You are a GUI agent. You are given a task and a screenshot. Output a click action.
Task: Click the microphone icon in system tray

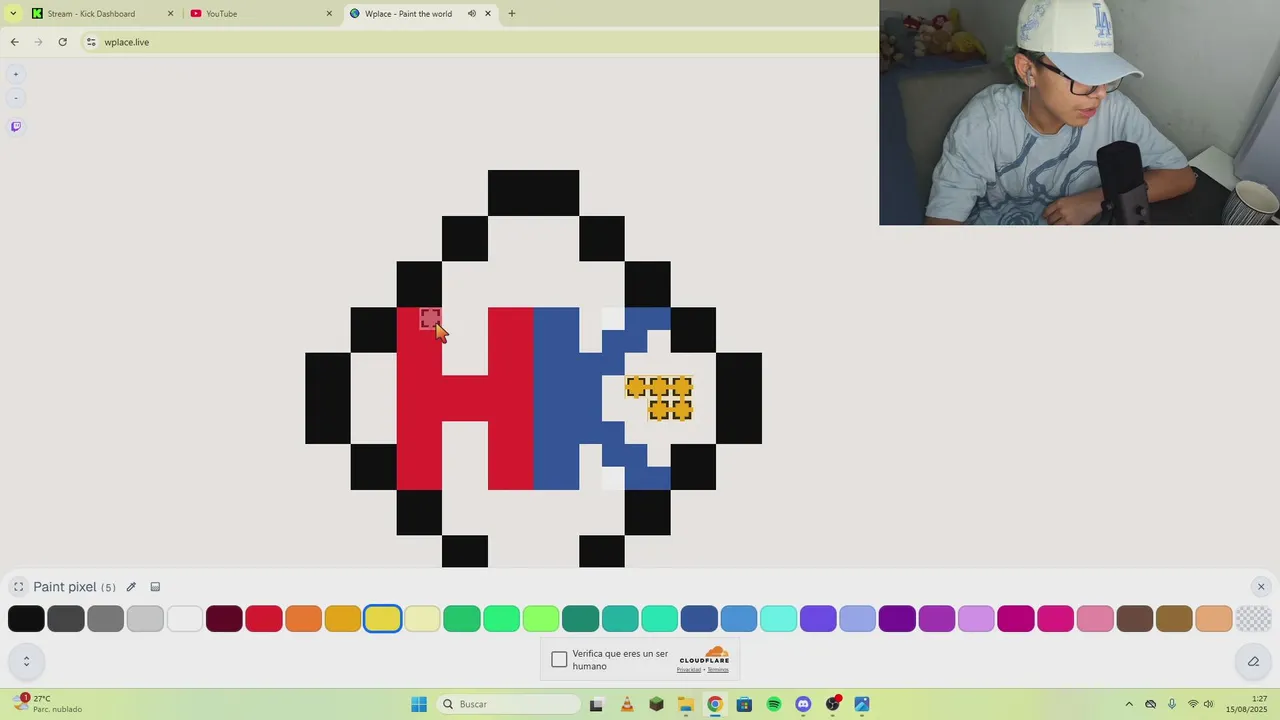coord(1172,704)
